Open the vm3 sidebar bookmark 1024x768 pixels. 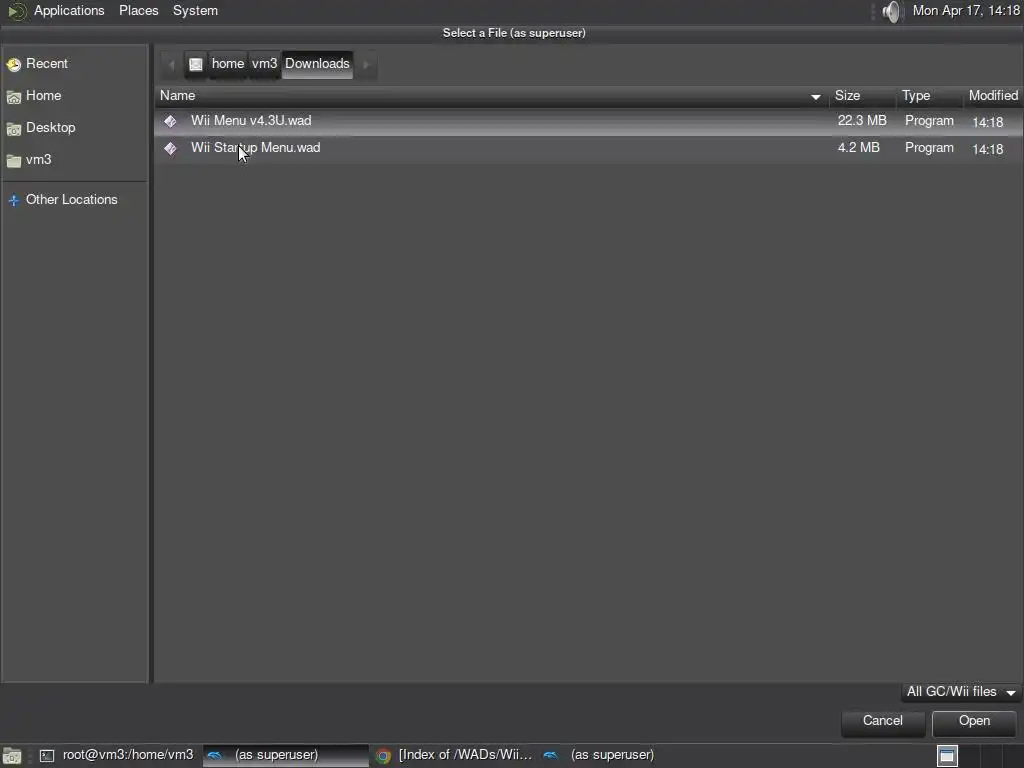pos(74,160)
